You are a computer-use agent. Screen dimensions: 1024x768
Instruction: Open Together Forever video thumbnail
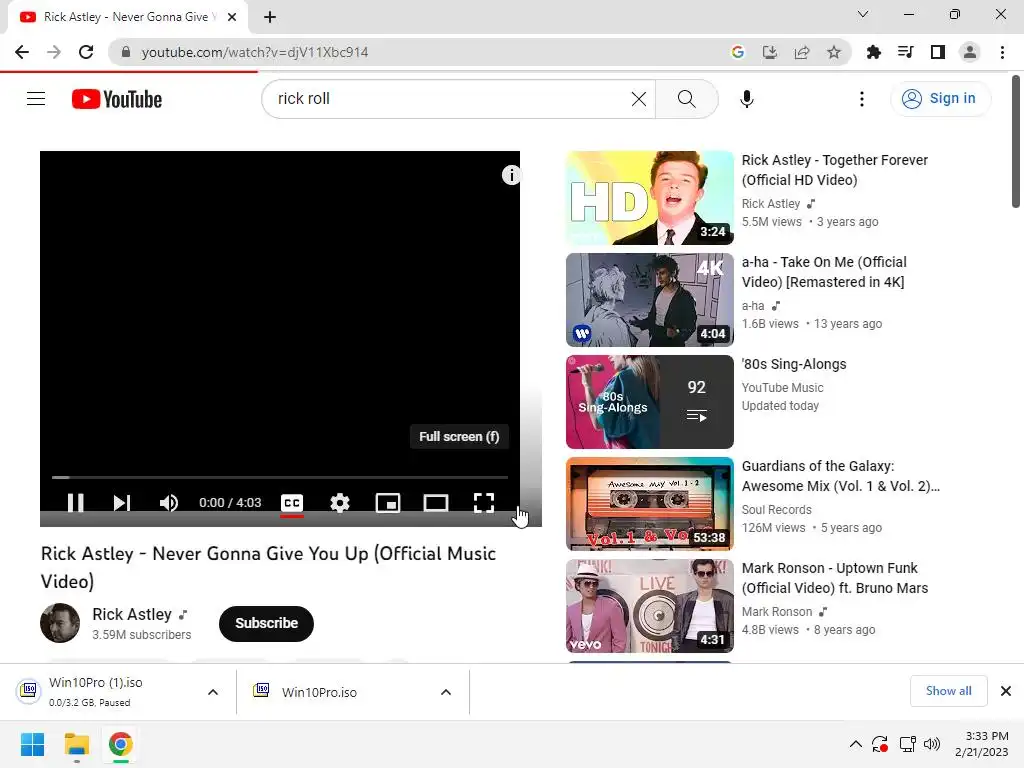coord(650,198)
